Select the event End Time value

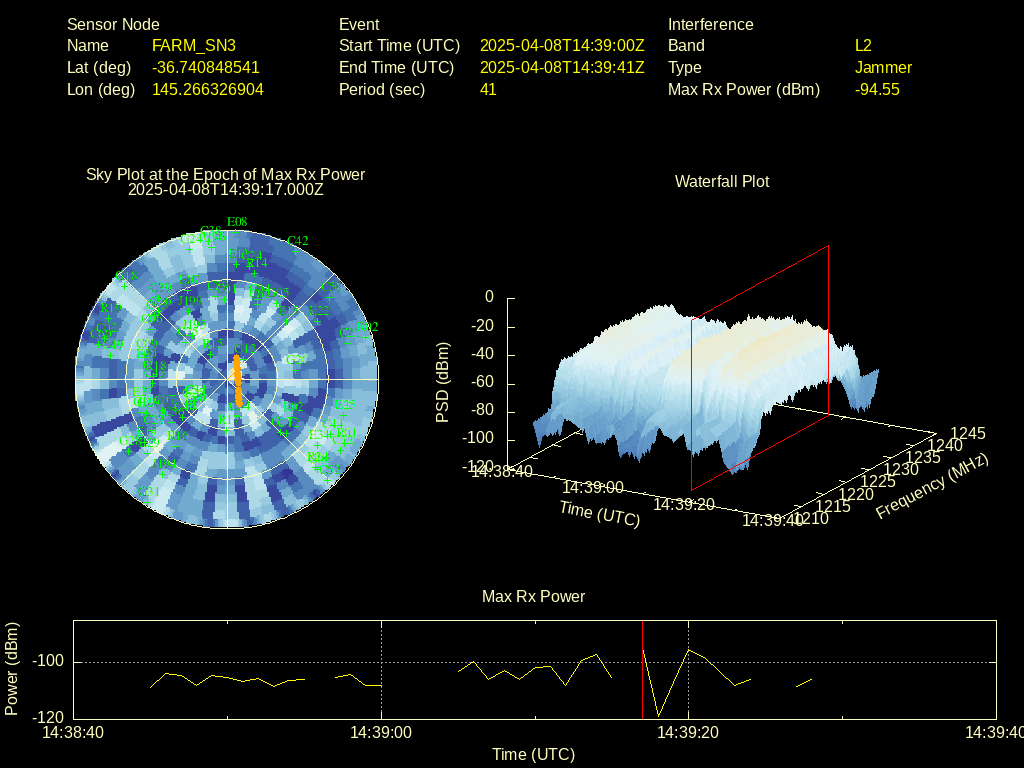562,68
